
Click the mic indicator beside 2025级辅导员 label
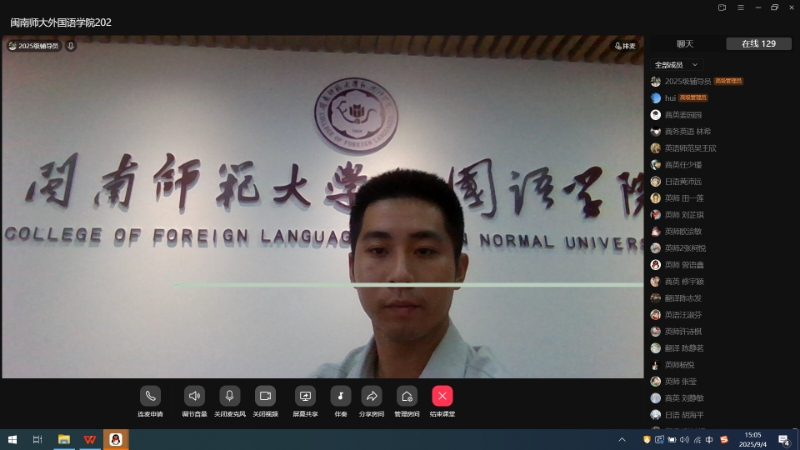pos(71,46)
